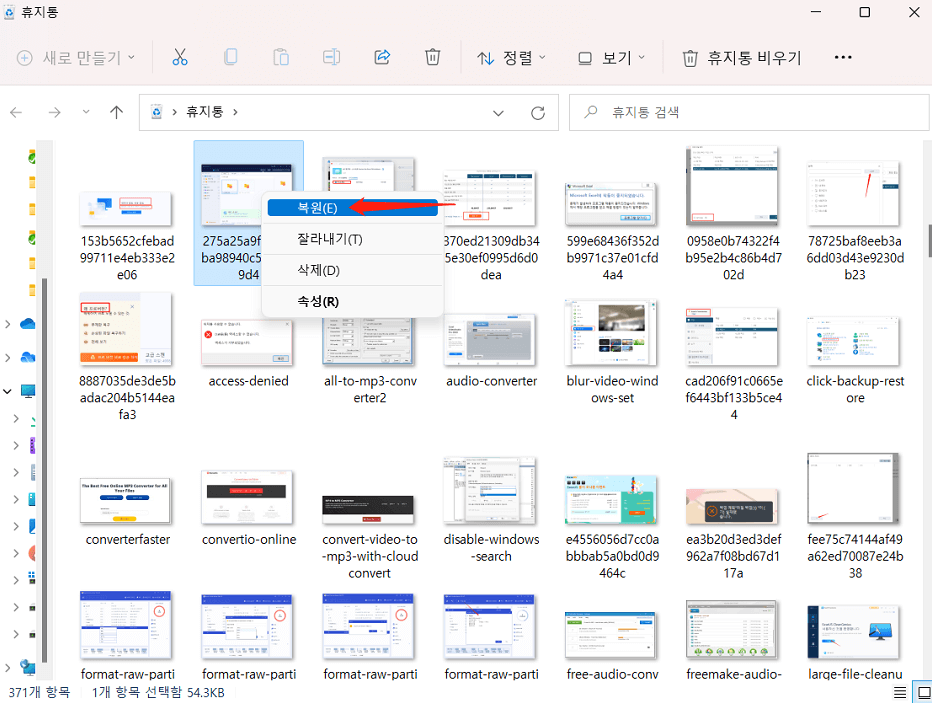The image size is (932, 703).
Task: Click the 371개 항목 status bar text
Action: point(39,692)
